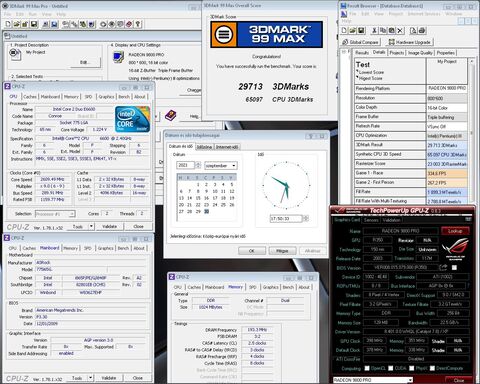Click Validate button in upper CPU-Z
Screen dimensions: 480x384
(x=109, y=226)
